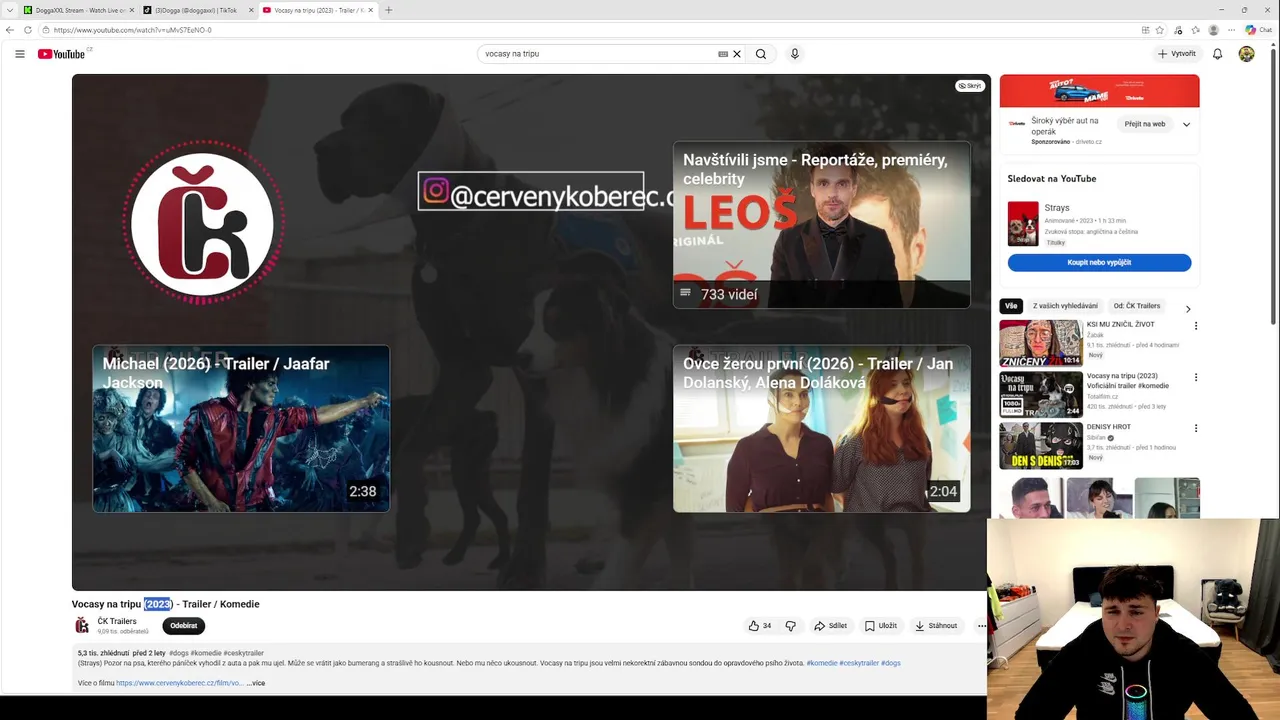Expand the ad options chevron

click(1186, 124)
